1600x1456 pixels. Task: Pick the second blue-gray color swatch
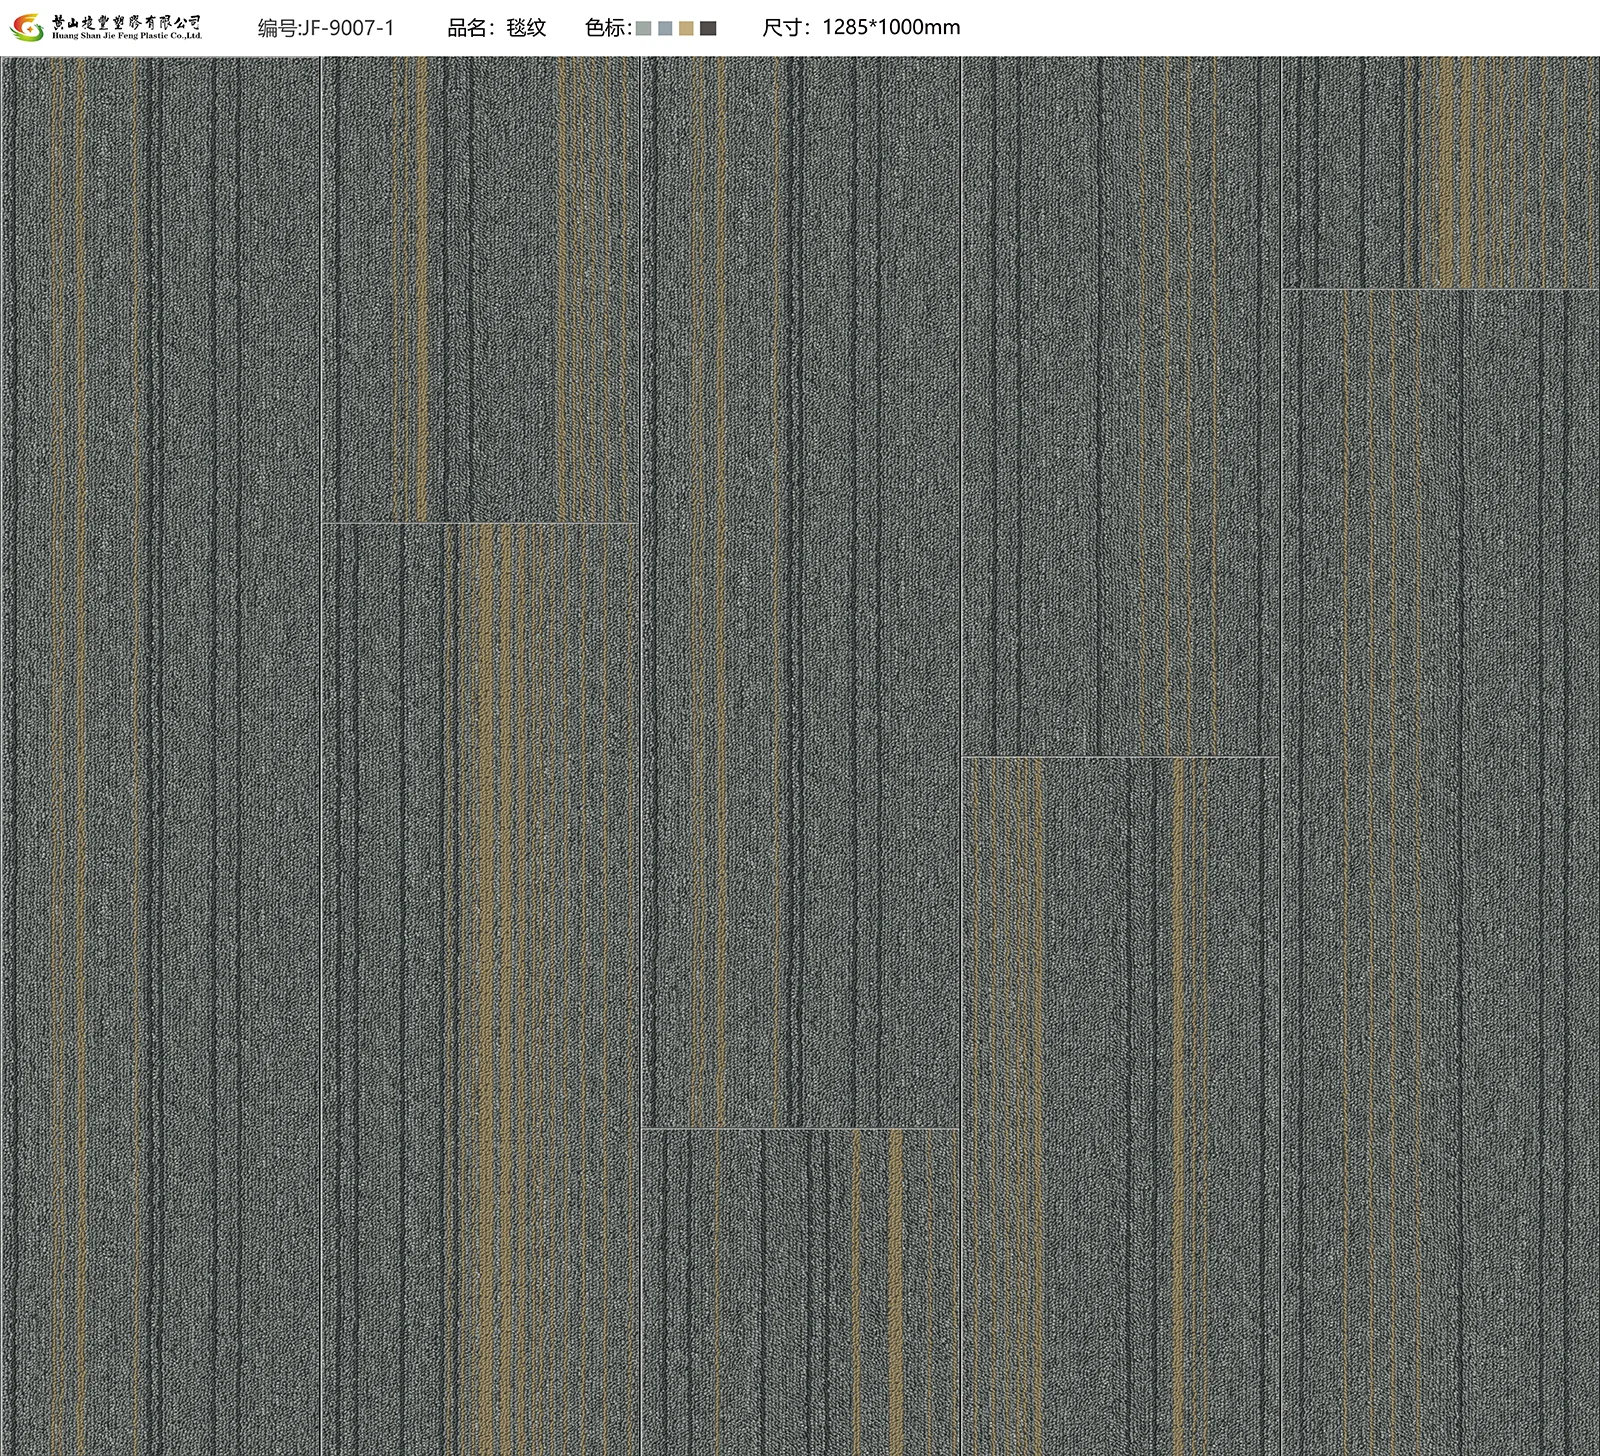[665, 29]
